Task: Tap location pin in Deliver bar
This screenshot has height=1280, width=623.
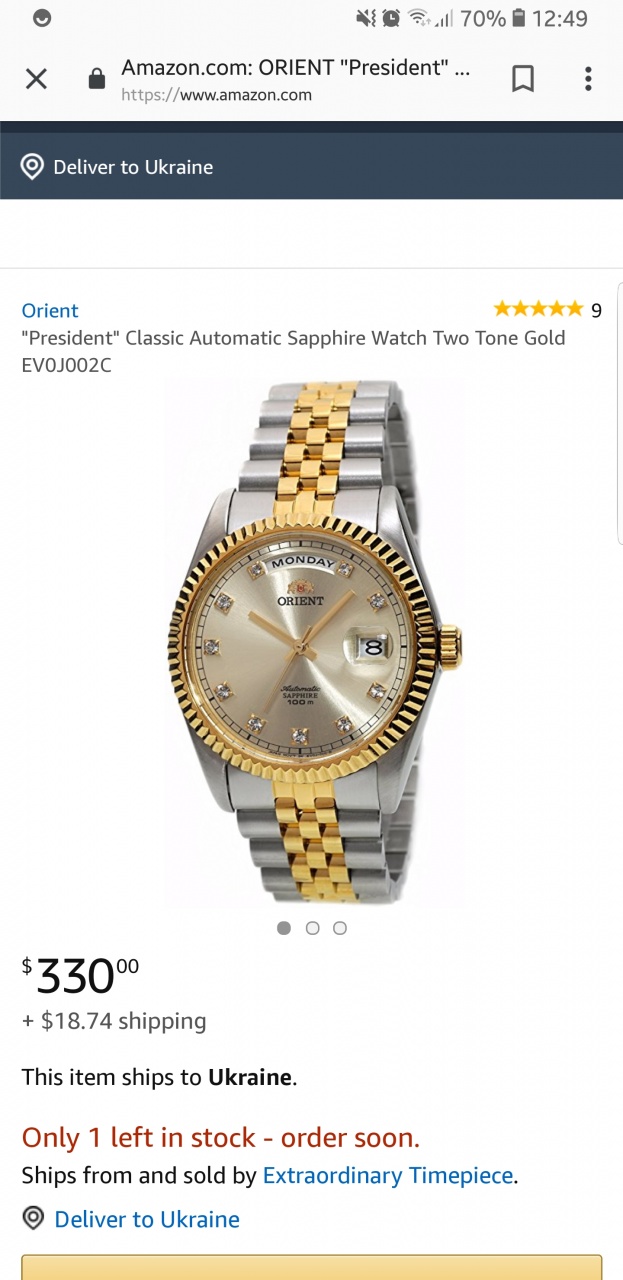Action: coord(32,167)
